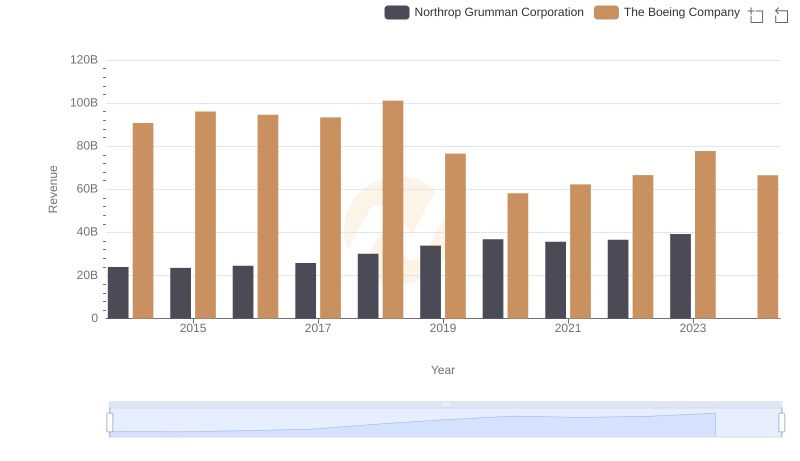The image size is (800, 461).
Task: Click the 100B y-axis label
Action: pos(84,103)
